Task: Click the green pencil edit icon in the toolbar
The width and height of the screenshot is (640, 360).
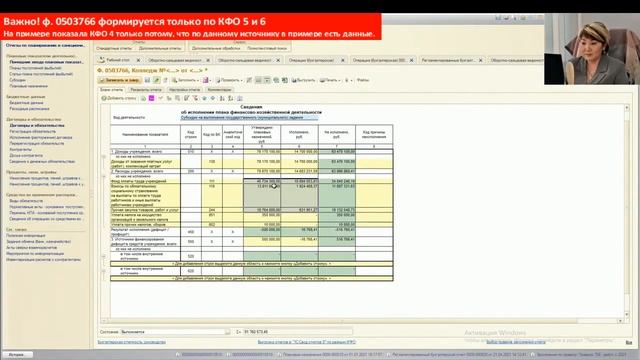Action: [156, 80]
